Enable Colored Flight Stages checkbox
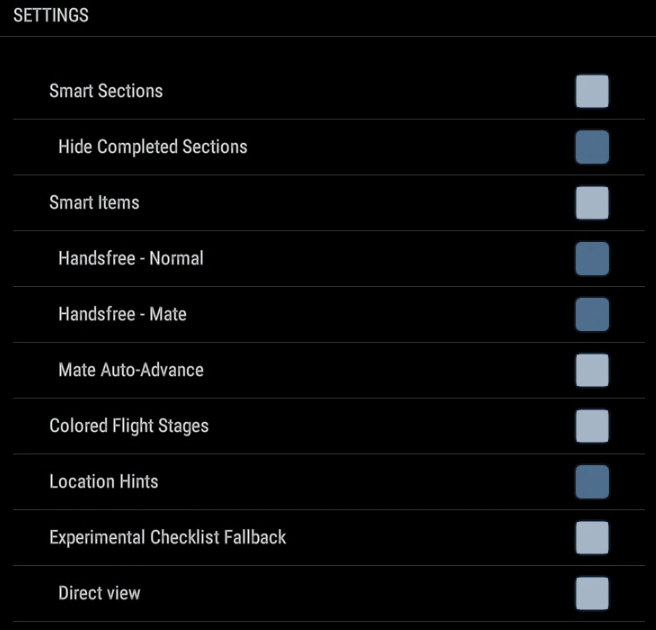 [x=592, y=426]
